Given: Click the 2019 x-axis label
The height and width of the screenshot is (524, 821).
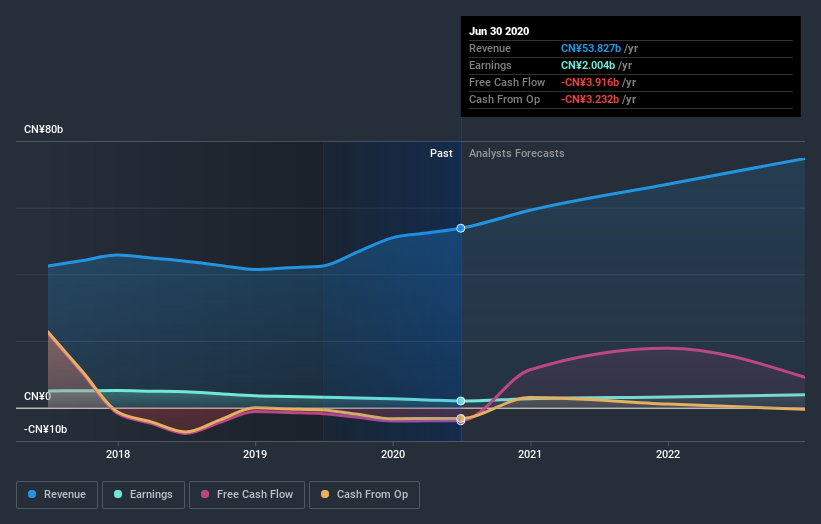Looking at the screenshot, I should pyautogui.click(x=255, y=454).
